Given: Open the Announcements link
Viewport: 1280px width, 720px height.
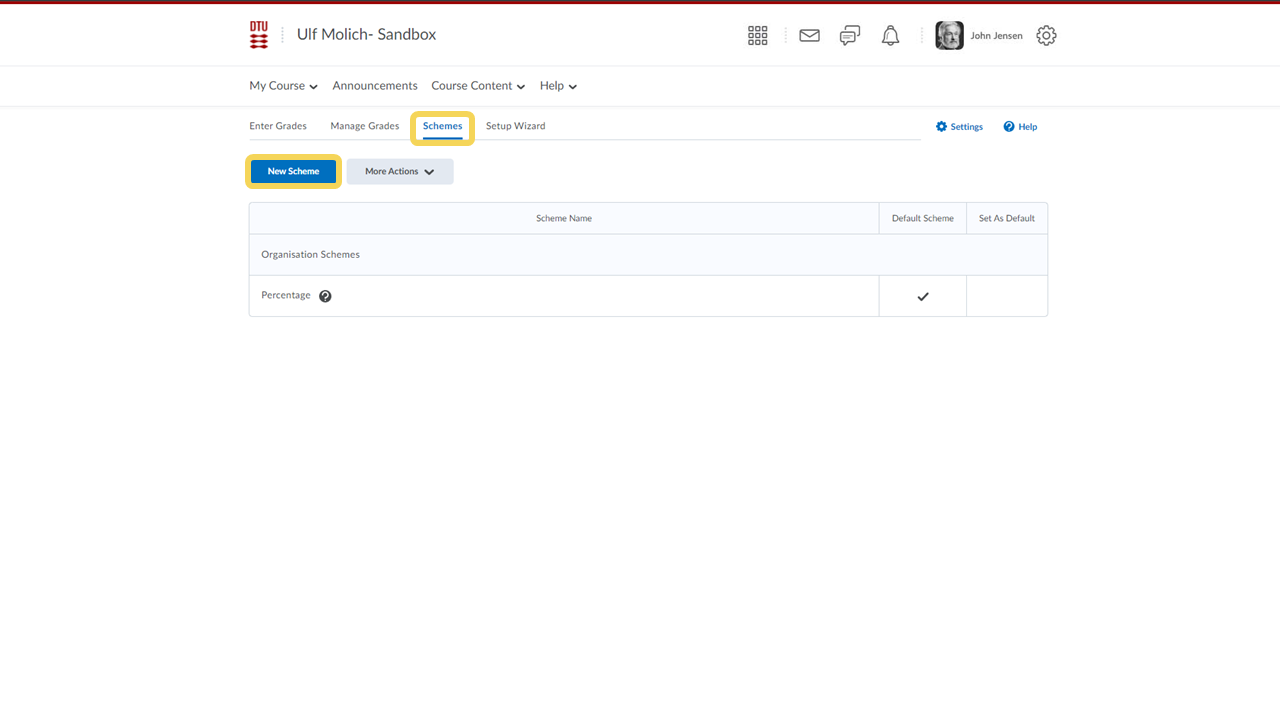Looking at the screenshot, I should (x=375, y=86).
